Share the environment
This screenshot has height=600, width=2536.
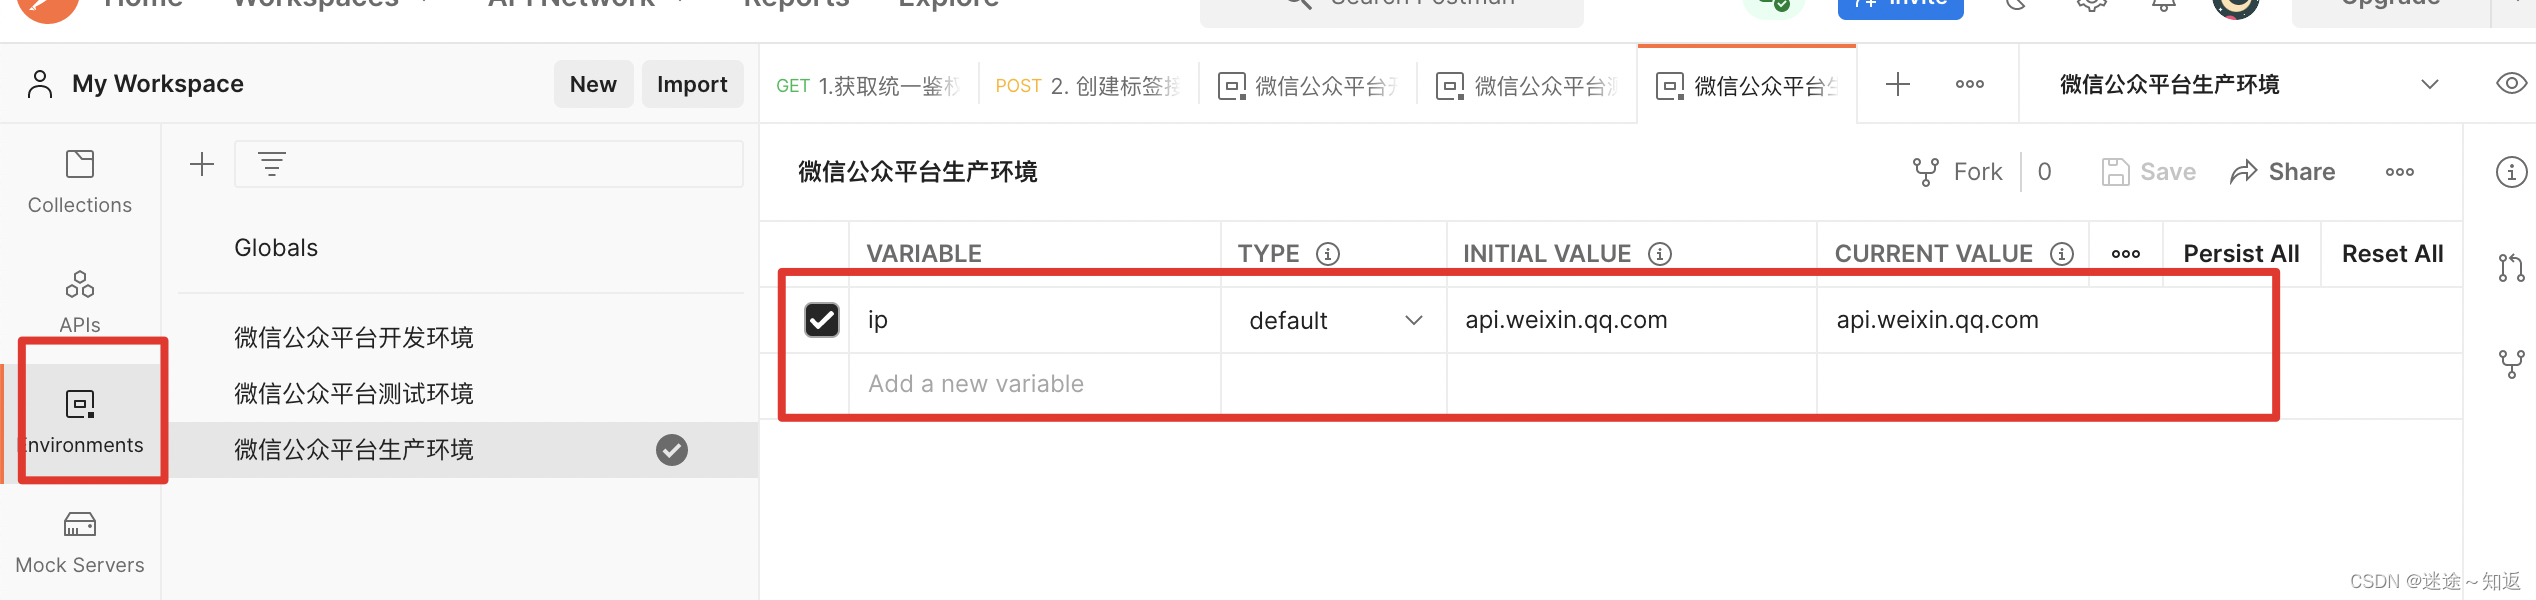(x=2282, y=172)
